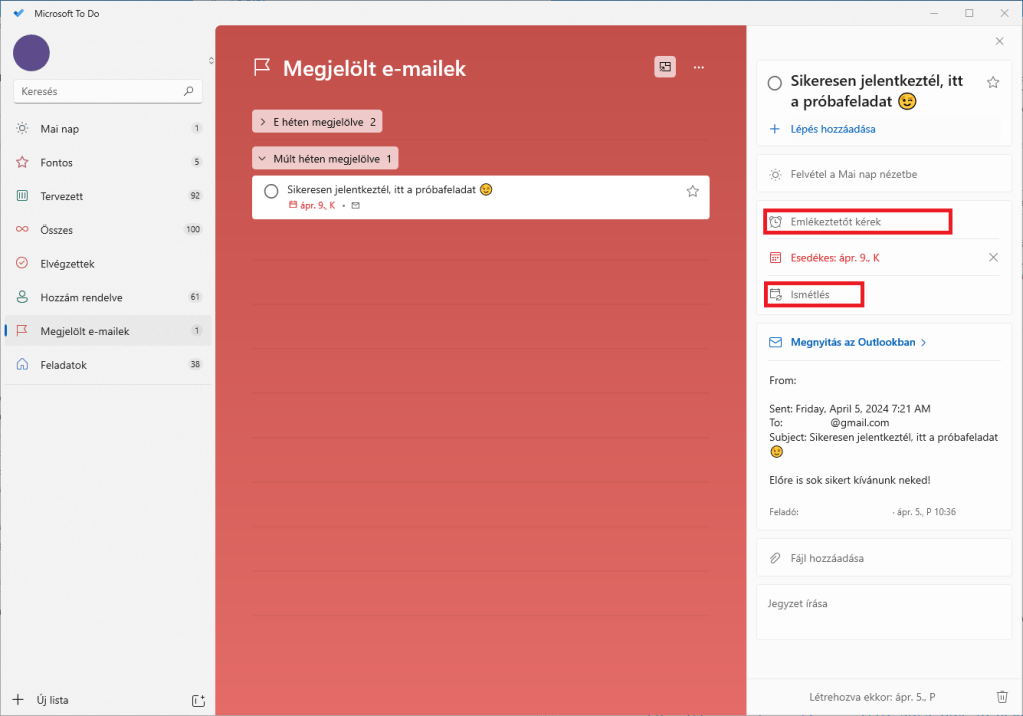Click the new group icon beside Új lista
This screenshot has width=1023, height=716.
(x=197, y=700)
